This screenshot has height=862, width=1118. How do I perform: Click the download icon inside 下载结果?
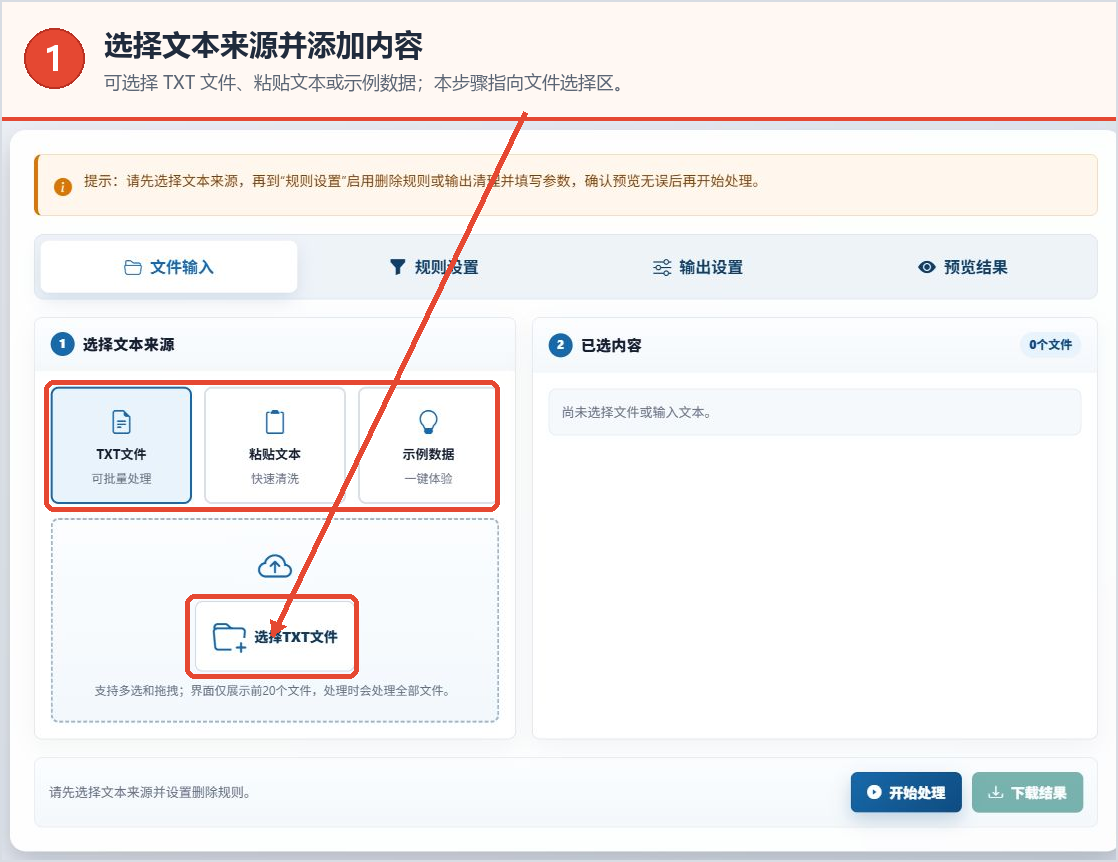[x=995, y=792]
